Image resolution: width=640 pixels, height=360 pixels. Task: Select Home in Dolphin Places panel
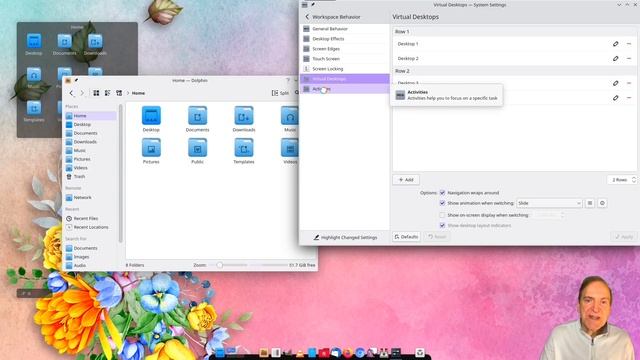coord(91,116)
